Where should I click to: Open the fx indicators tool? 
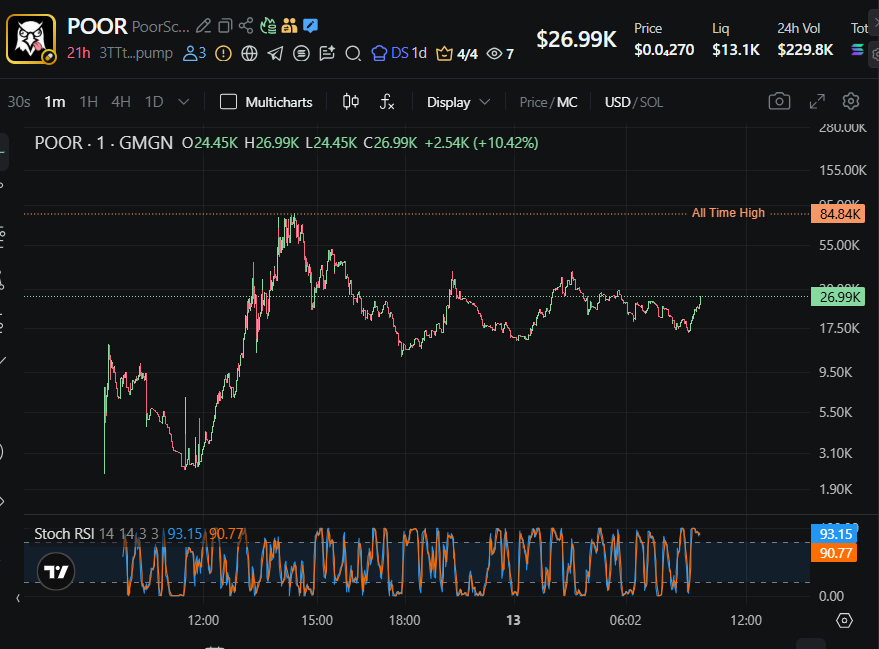pos(386,102)
